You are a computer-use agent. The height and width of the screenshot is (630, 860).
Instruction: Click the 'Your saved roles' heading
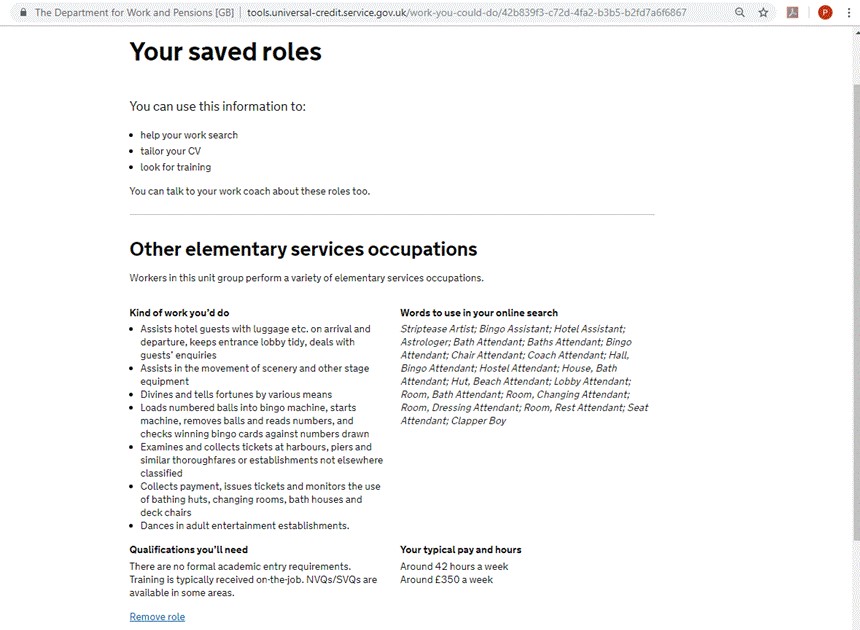(x=225, y=52)
